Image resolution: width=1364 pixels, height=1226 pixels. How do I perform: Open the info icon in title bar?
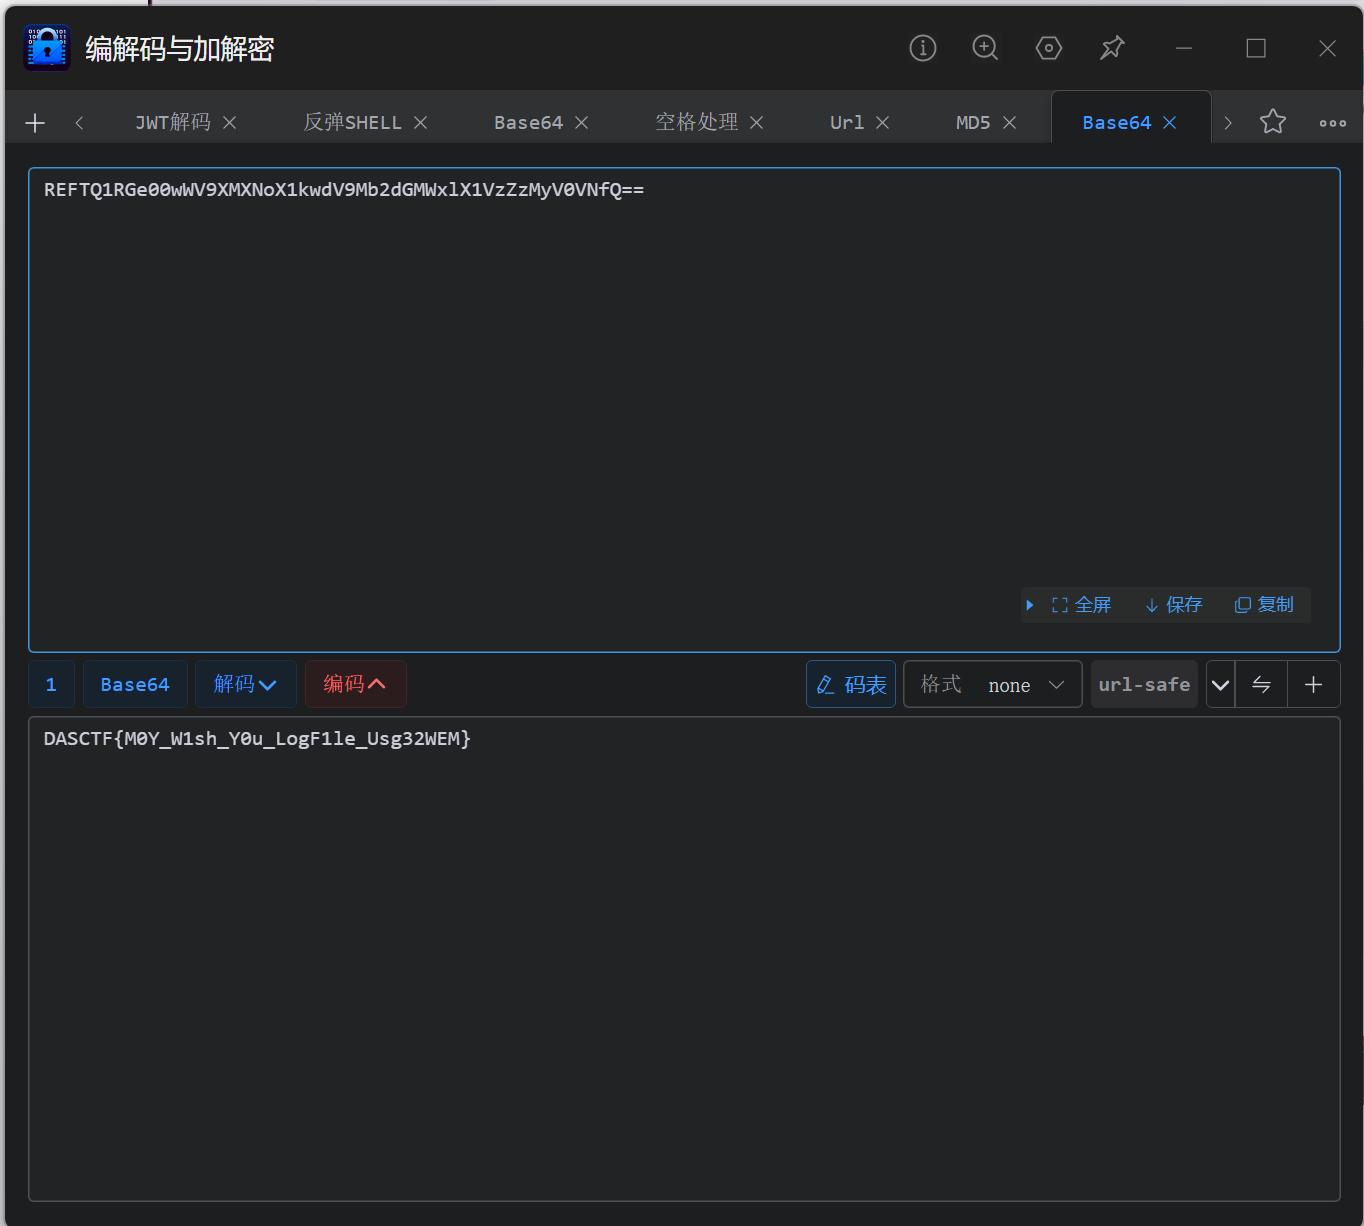click(x=923, y=48)
